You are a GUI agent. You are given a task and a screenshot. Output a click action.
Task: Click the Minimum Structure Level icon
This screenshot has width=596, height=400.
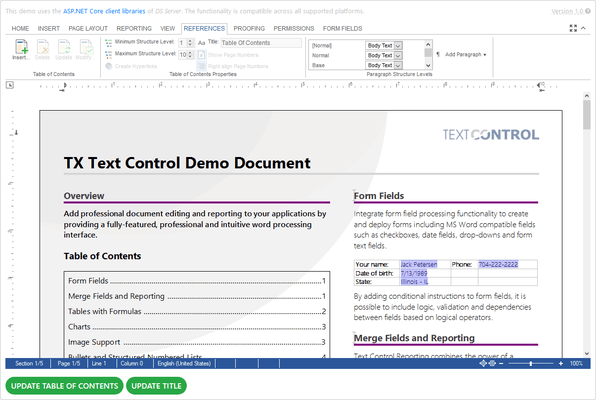click(108, 42)
